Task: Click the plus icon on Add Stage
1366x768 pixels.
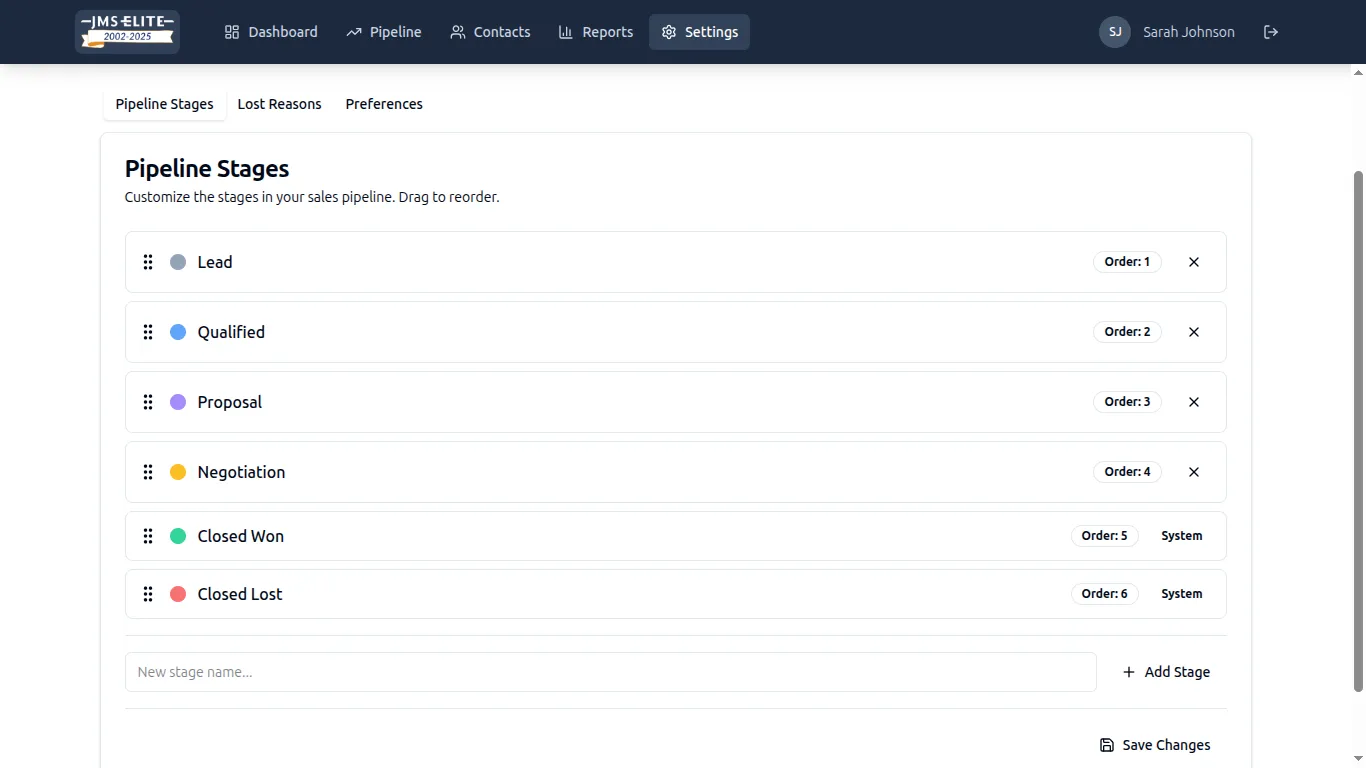Action: pyautogui.click(x=1129, y=672)
